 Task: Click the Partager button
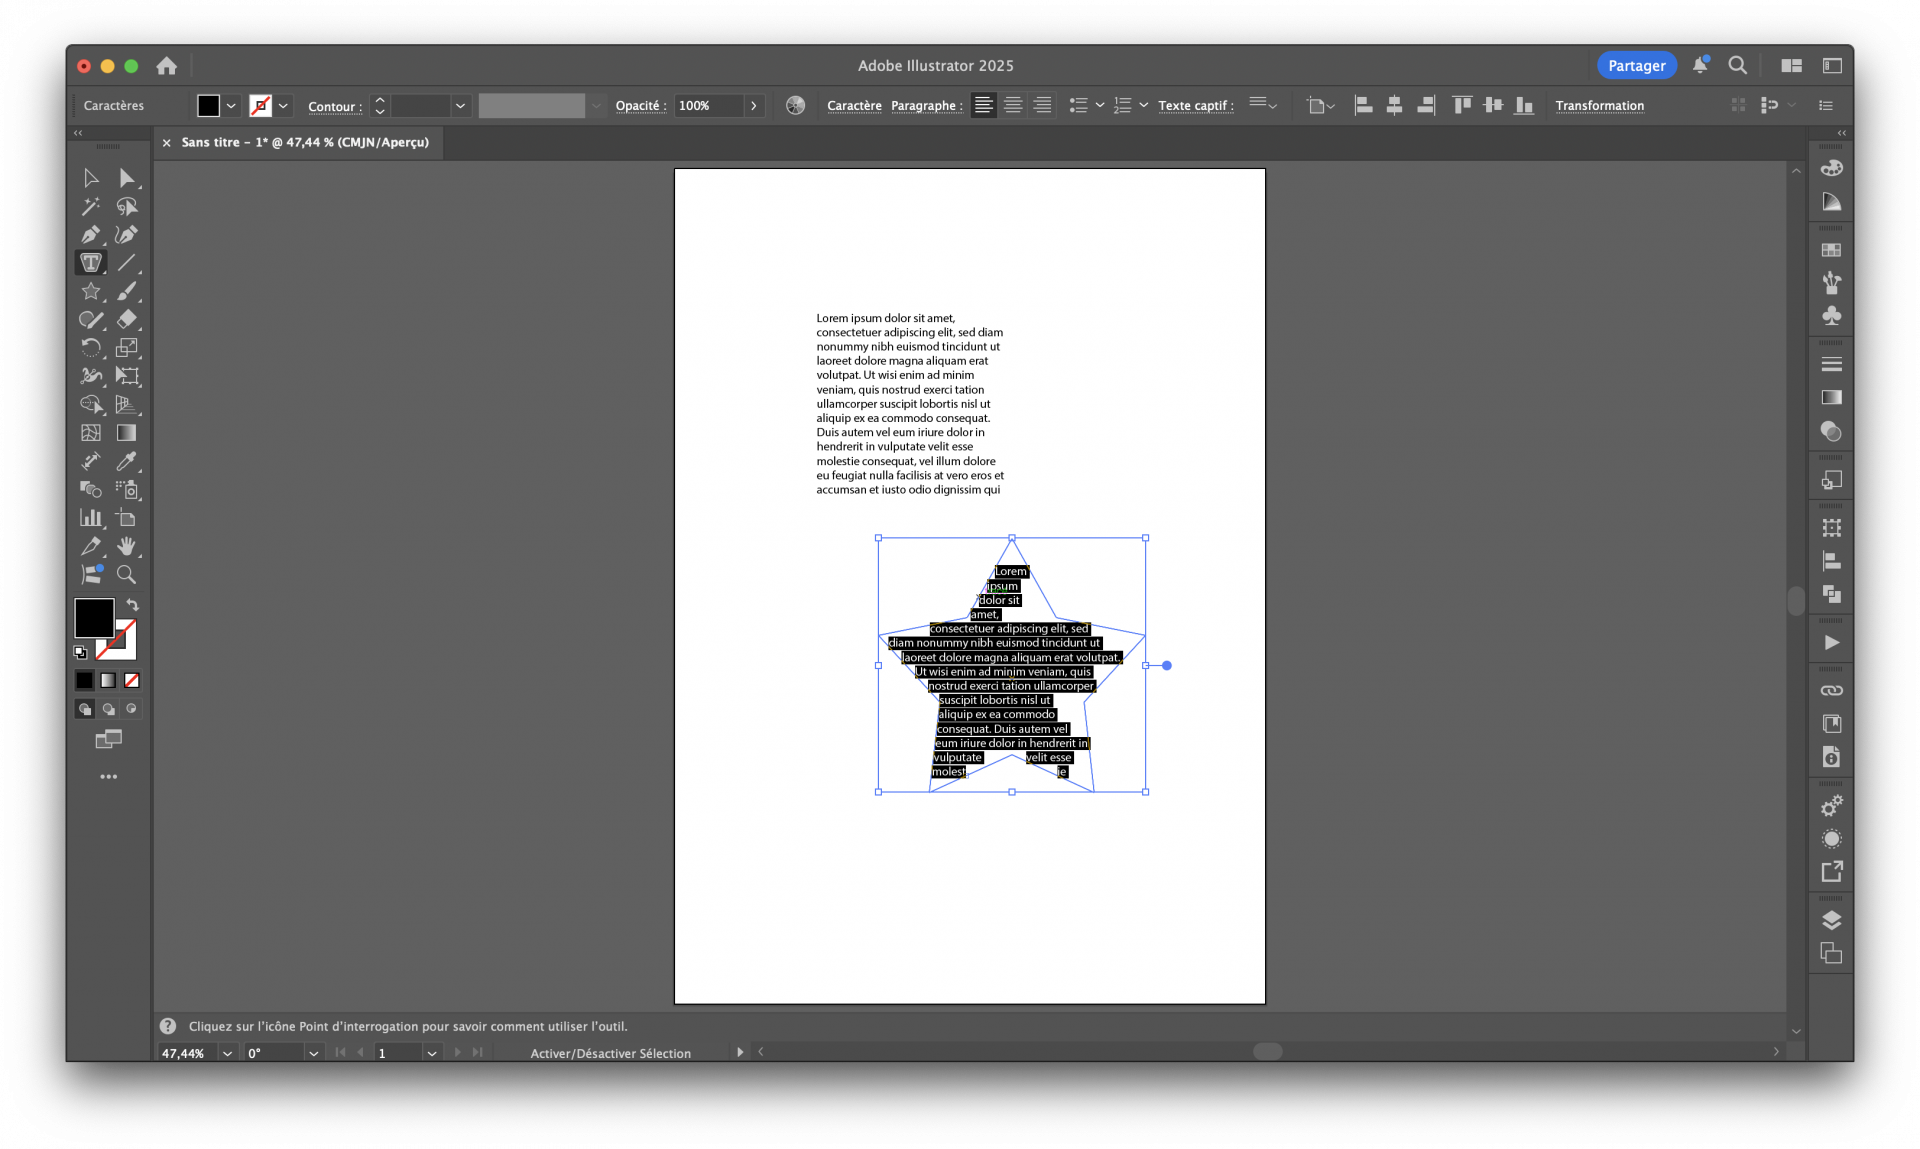(x=1636, y=65)
